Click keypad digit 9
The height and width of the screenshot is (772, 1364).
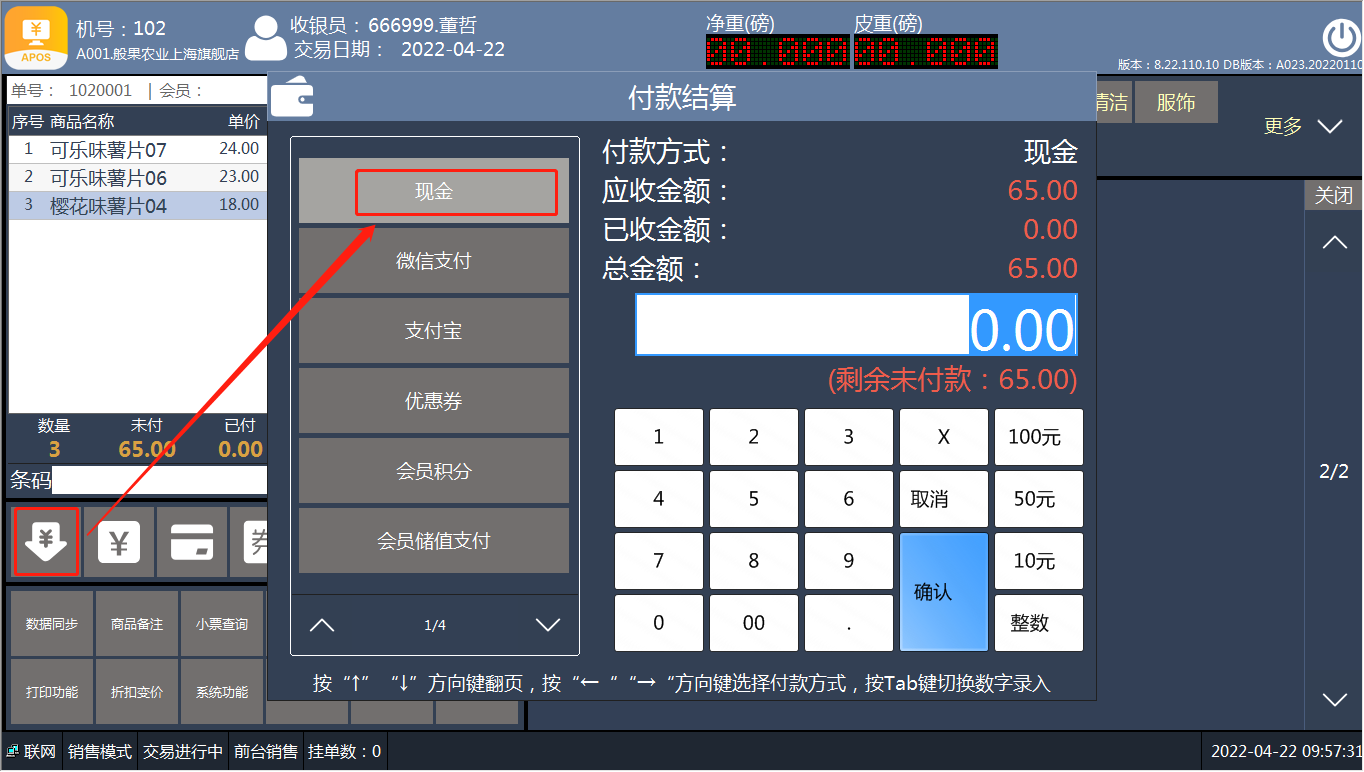[x=849, y=561]
